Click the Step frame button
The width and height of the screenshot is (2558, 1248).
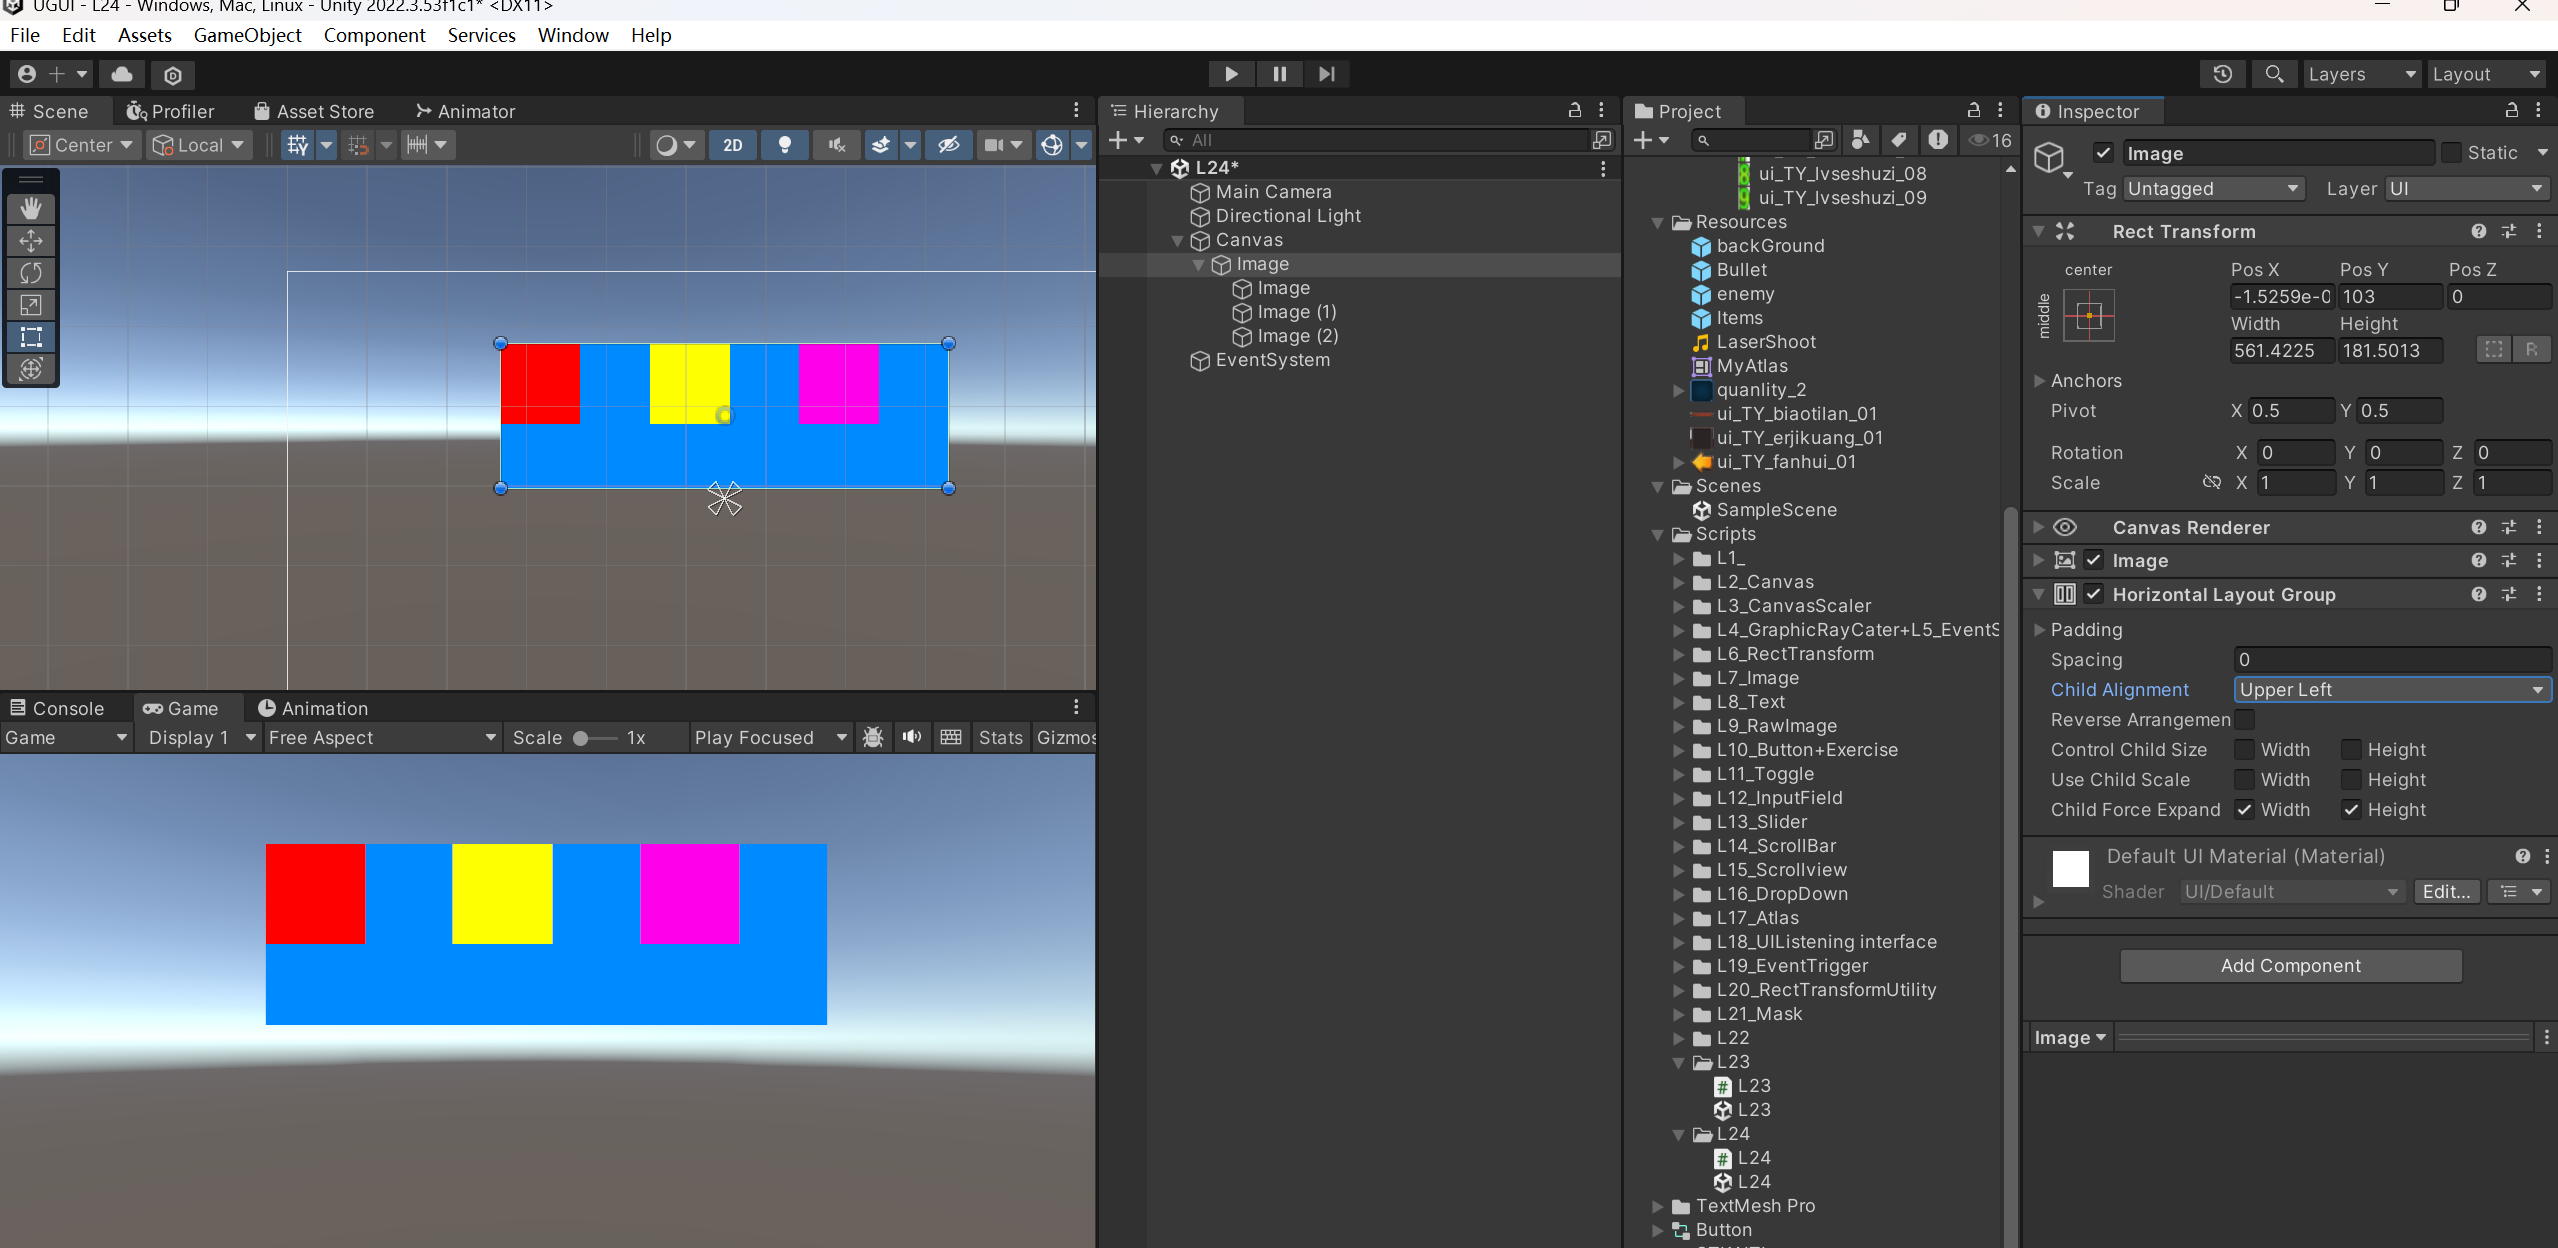(1326, 74)
